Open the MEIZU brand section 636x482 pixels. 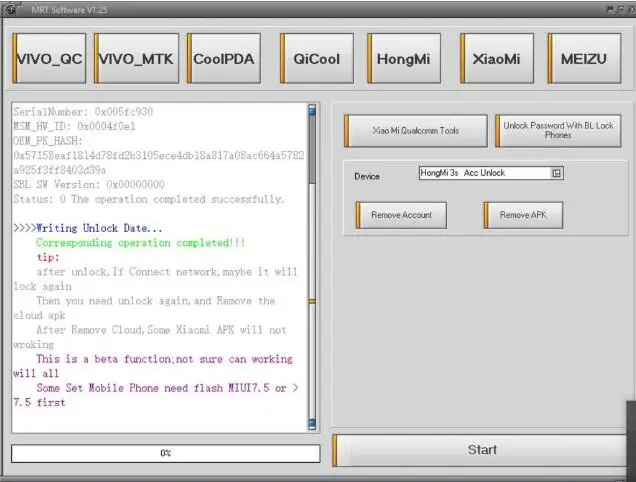[x=584, y=59]
